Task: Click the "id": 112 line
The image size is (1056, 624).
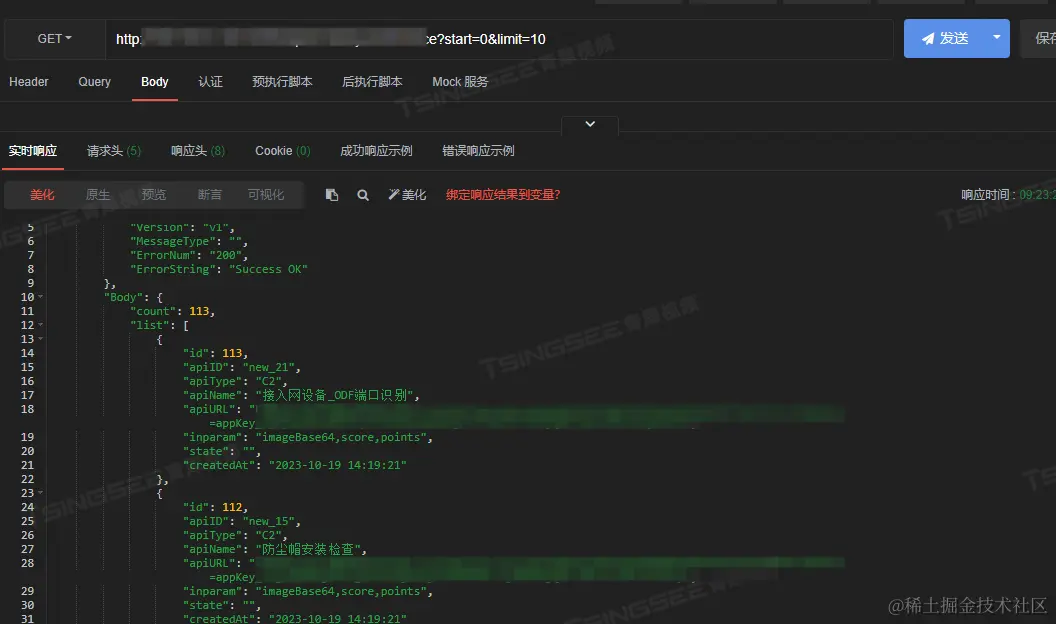Action: (x=216, y=508)
